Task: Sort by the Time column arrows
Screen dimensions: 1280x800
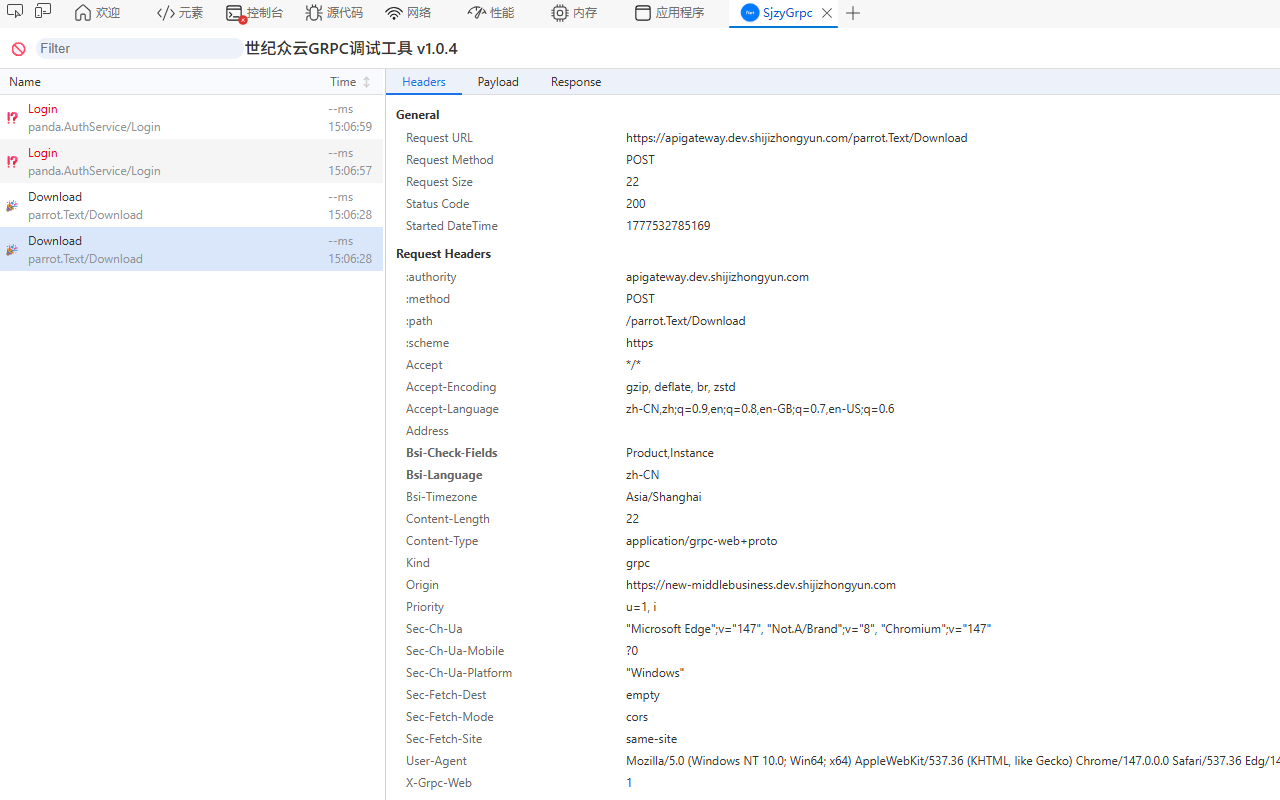Action: tap(367, 82)
